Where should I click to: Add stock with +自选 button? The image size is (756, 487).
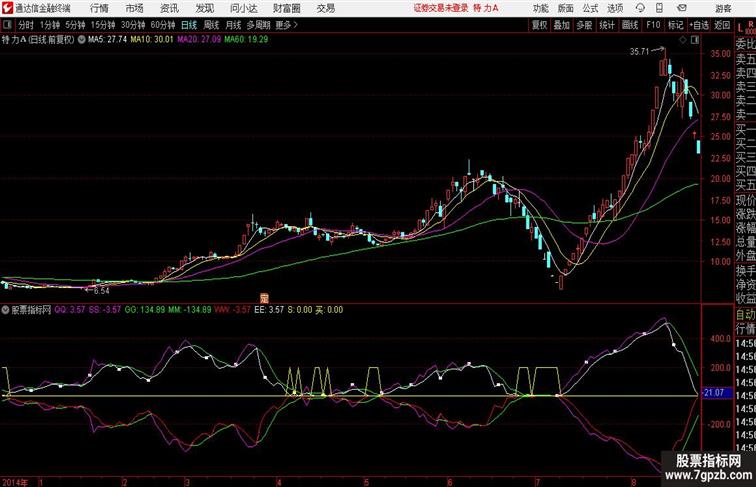(699, 25)
